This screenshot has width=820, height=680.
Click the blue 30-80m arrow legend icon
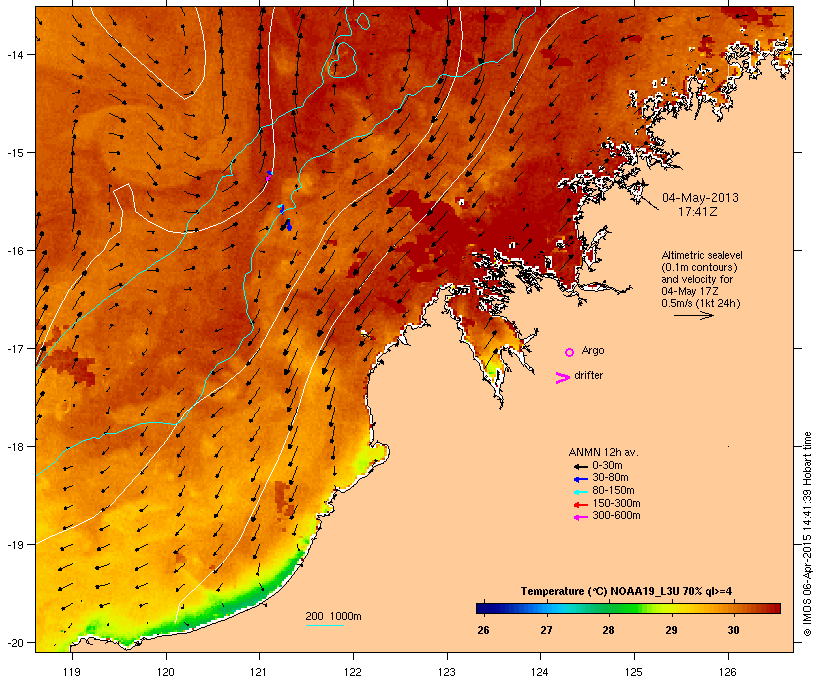(x=580, y=479)
